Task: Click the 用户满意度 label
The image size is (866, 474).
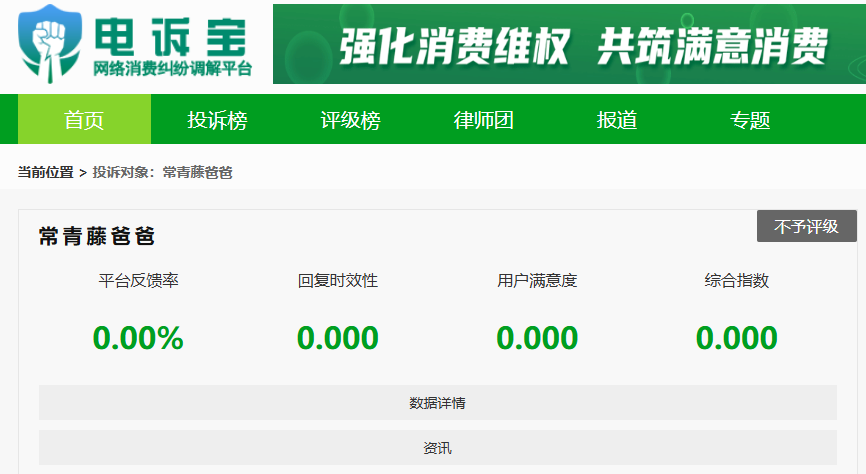Action: pos(537,281)
